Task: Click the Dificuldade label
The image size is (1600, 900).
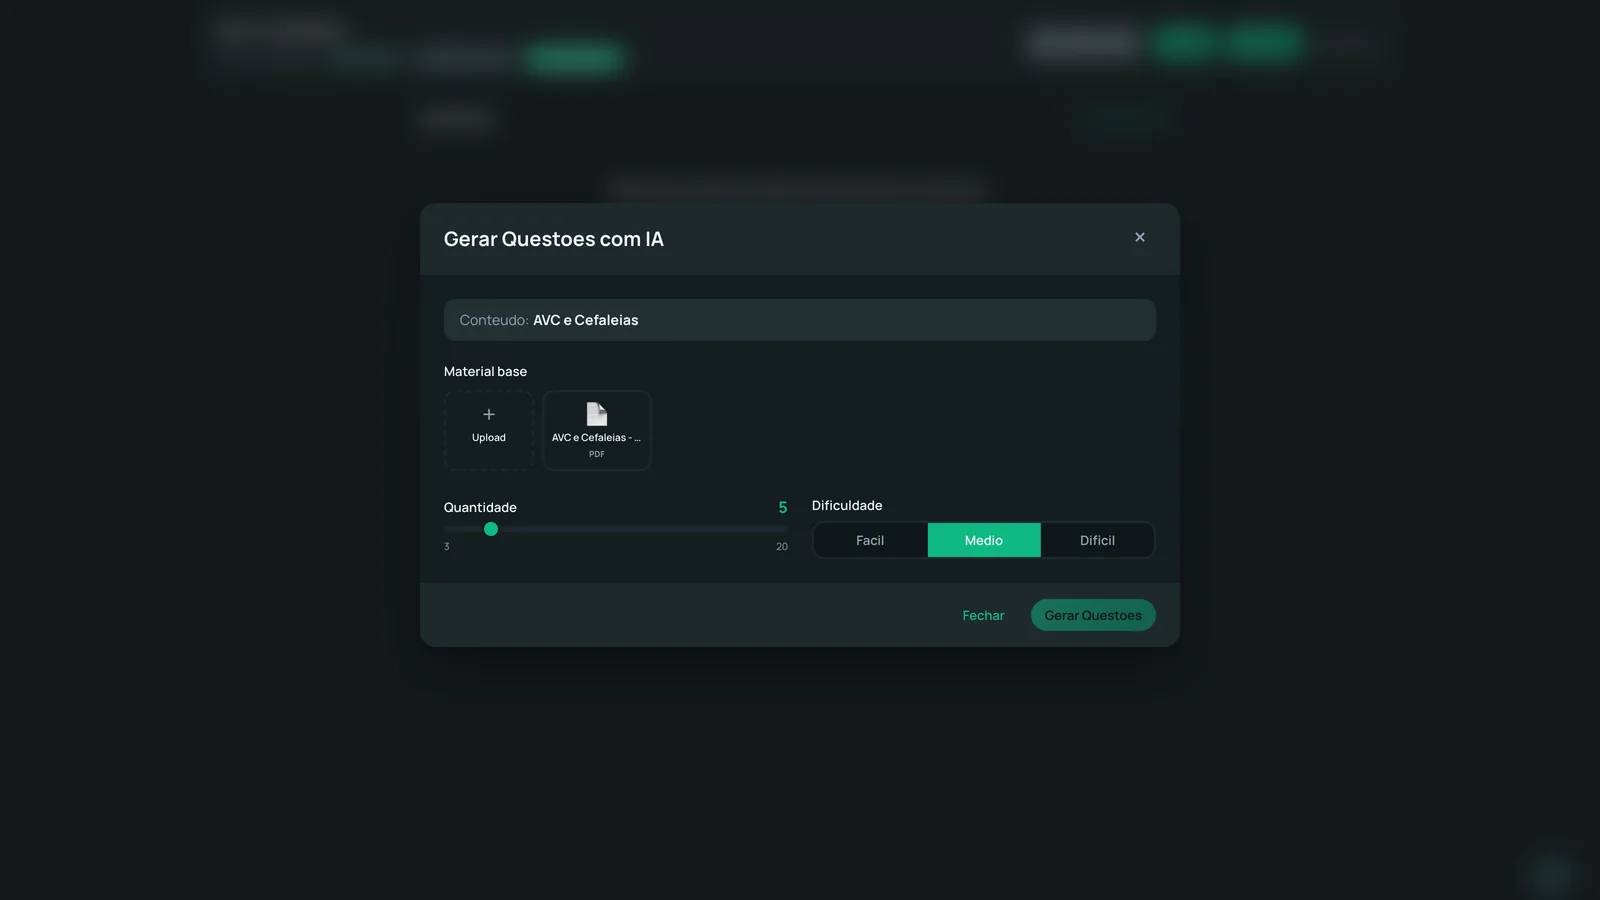Action: (847, 505)
